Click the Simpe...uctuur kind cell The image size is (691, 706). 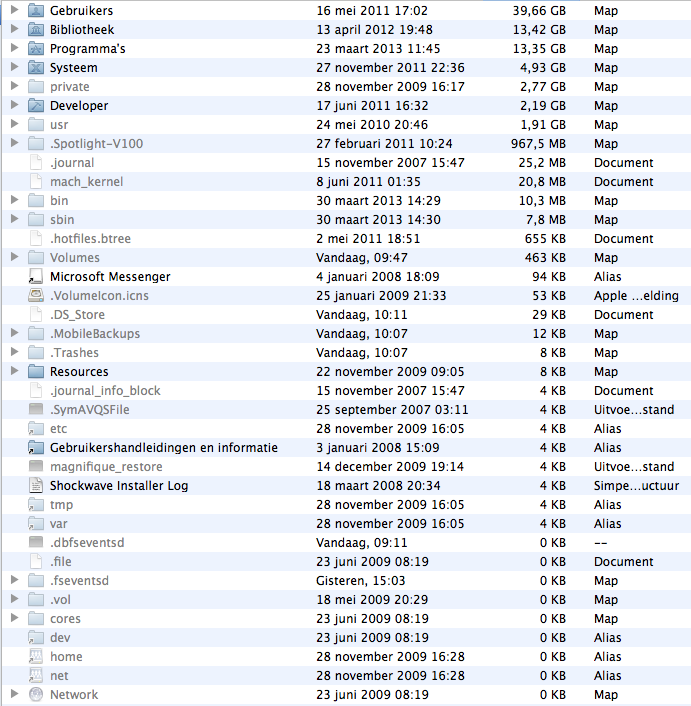pos(636,486)
